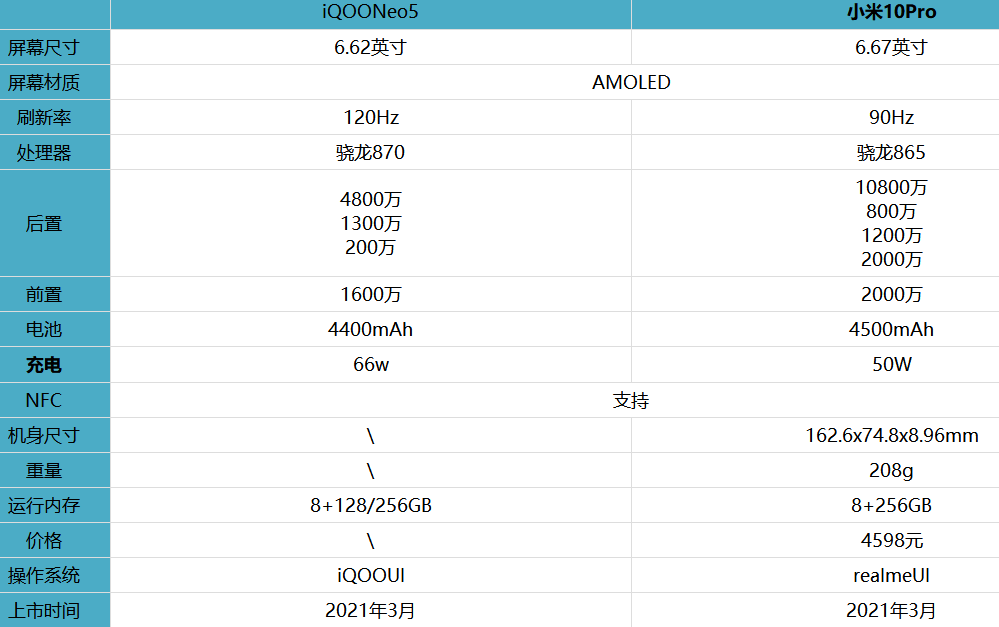Viewport: 999px width, 627px height.
Task: Click 2021年3月 under the 小米10Pro column
Action: (x=891, y=610)
